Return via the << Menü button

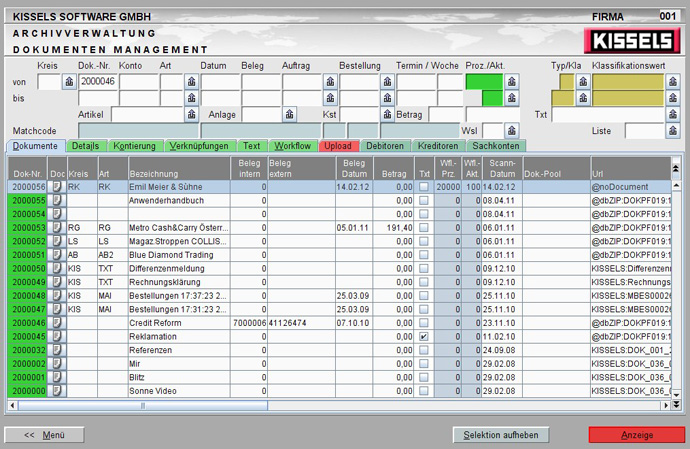point(44,435)
